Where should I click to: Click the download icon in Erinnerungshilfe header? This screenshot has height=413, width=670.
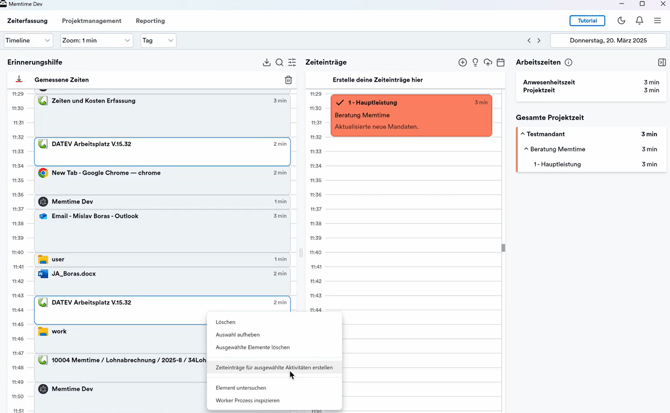point(267,63)
